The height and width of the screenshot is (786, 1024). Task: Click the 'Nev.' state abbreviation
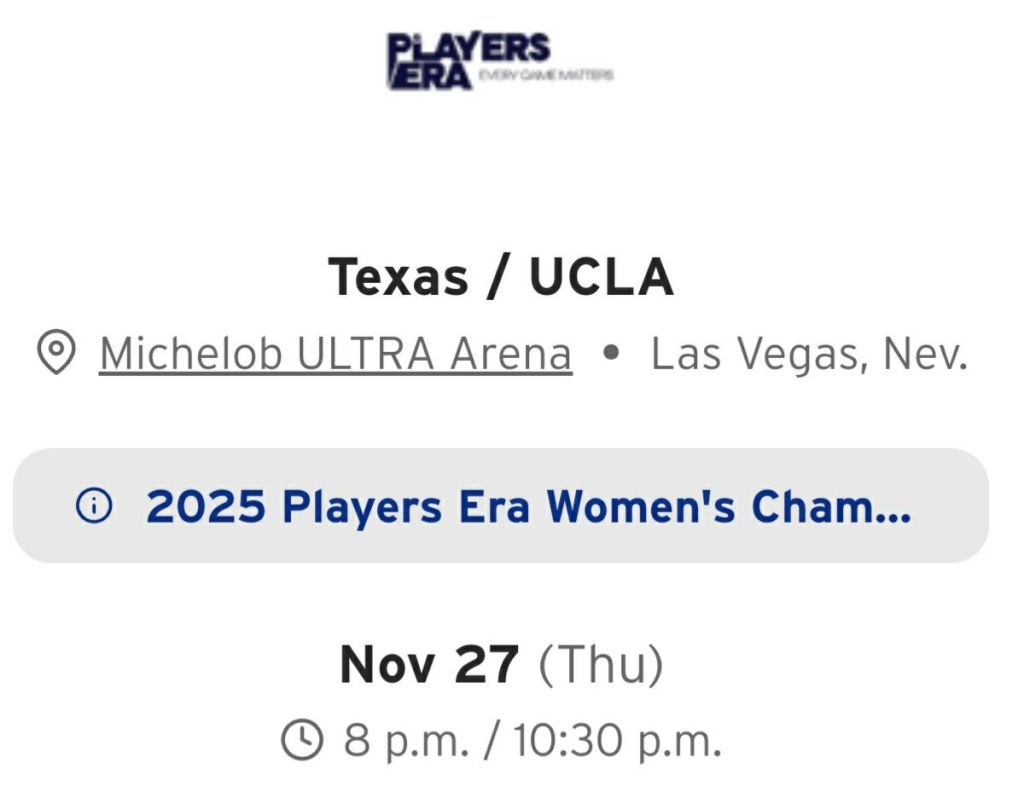pyautogui.click(x=926, y=354)
